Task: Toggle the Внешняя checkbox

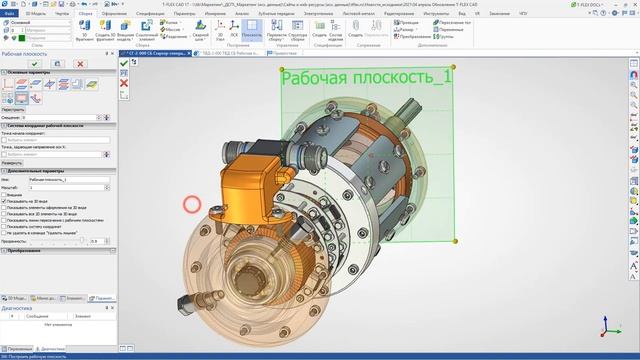Action: [4, 195]
